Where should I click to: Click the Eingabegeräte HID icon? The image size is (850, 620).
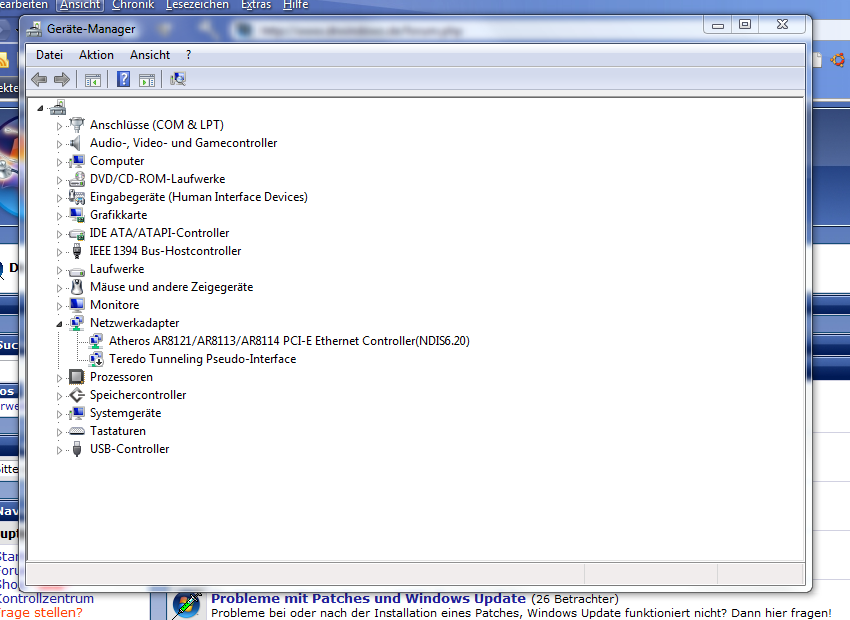[x=77, y=197]
